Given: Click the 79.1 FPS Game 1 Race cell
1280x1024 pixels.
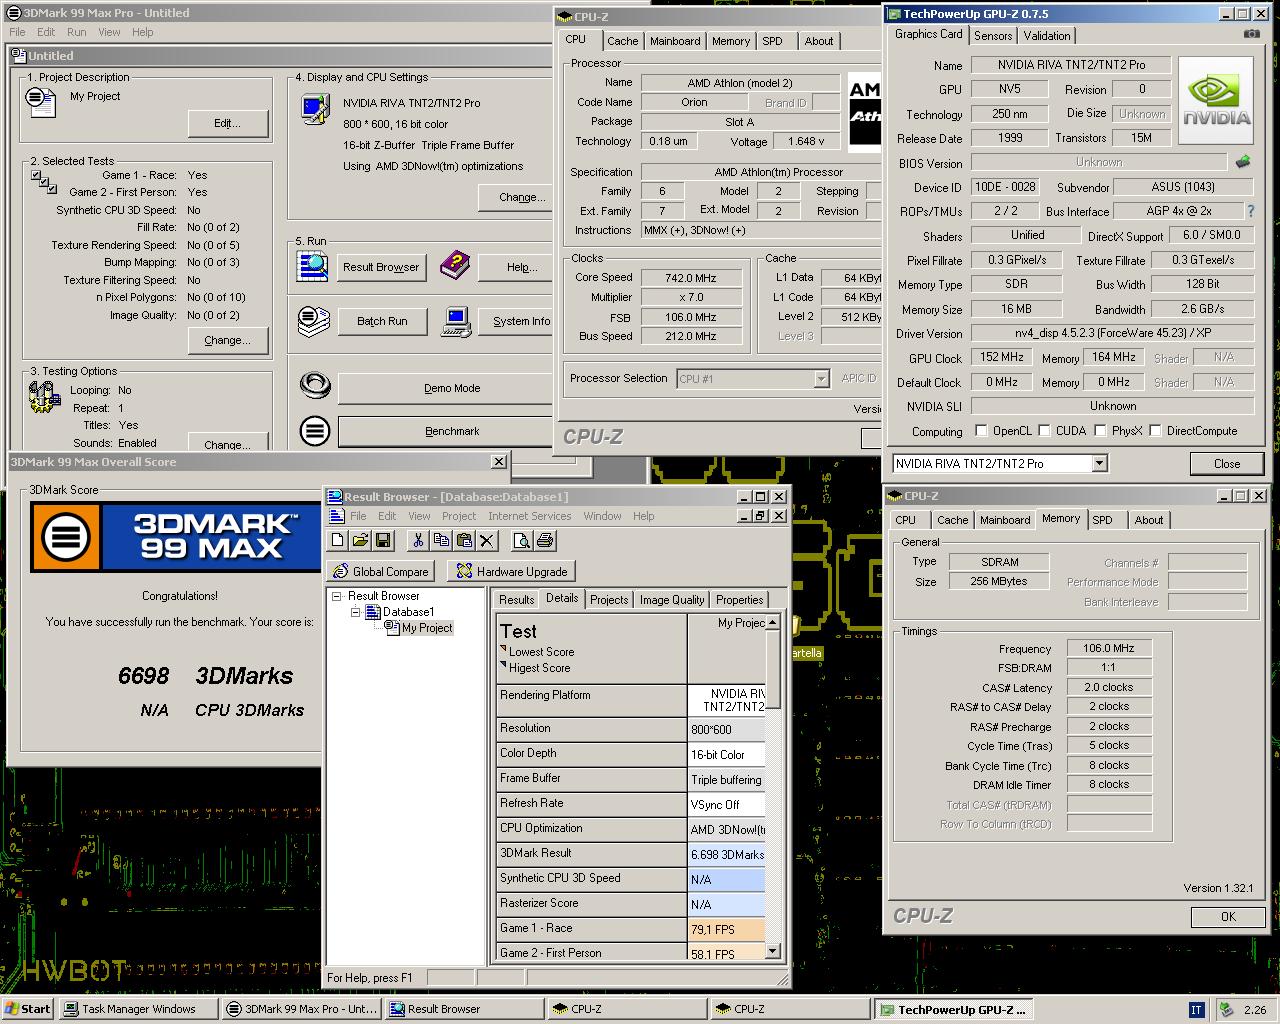Looking at the screenshot, I should [727, 929].
